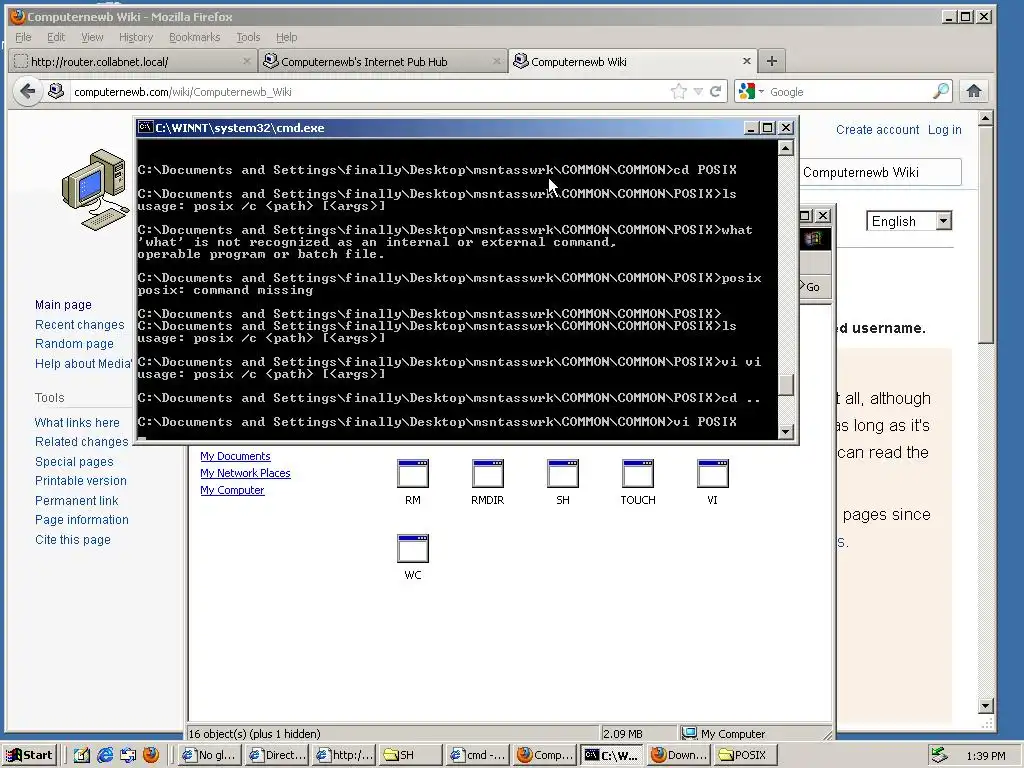
Task: Open the Main page link
Action: (x=63, y=304)
